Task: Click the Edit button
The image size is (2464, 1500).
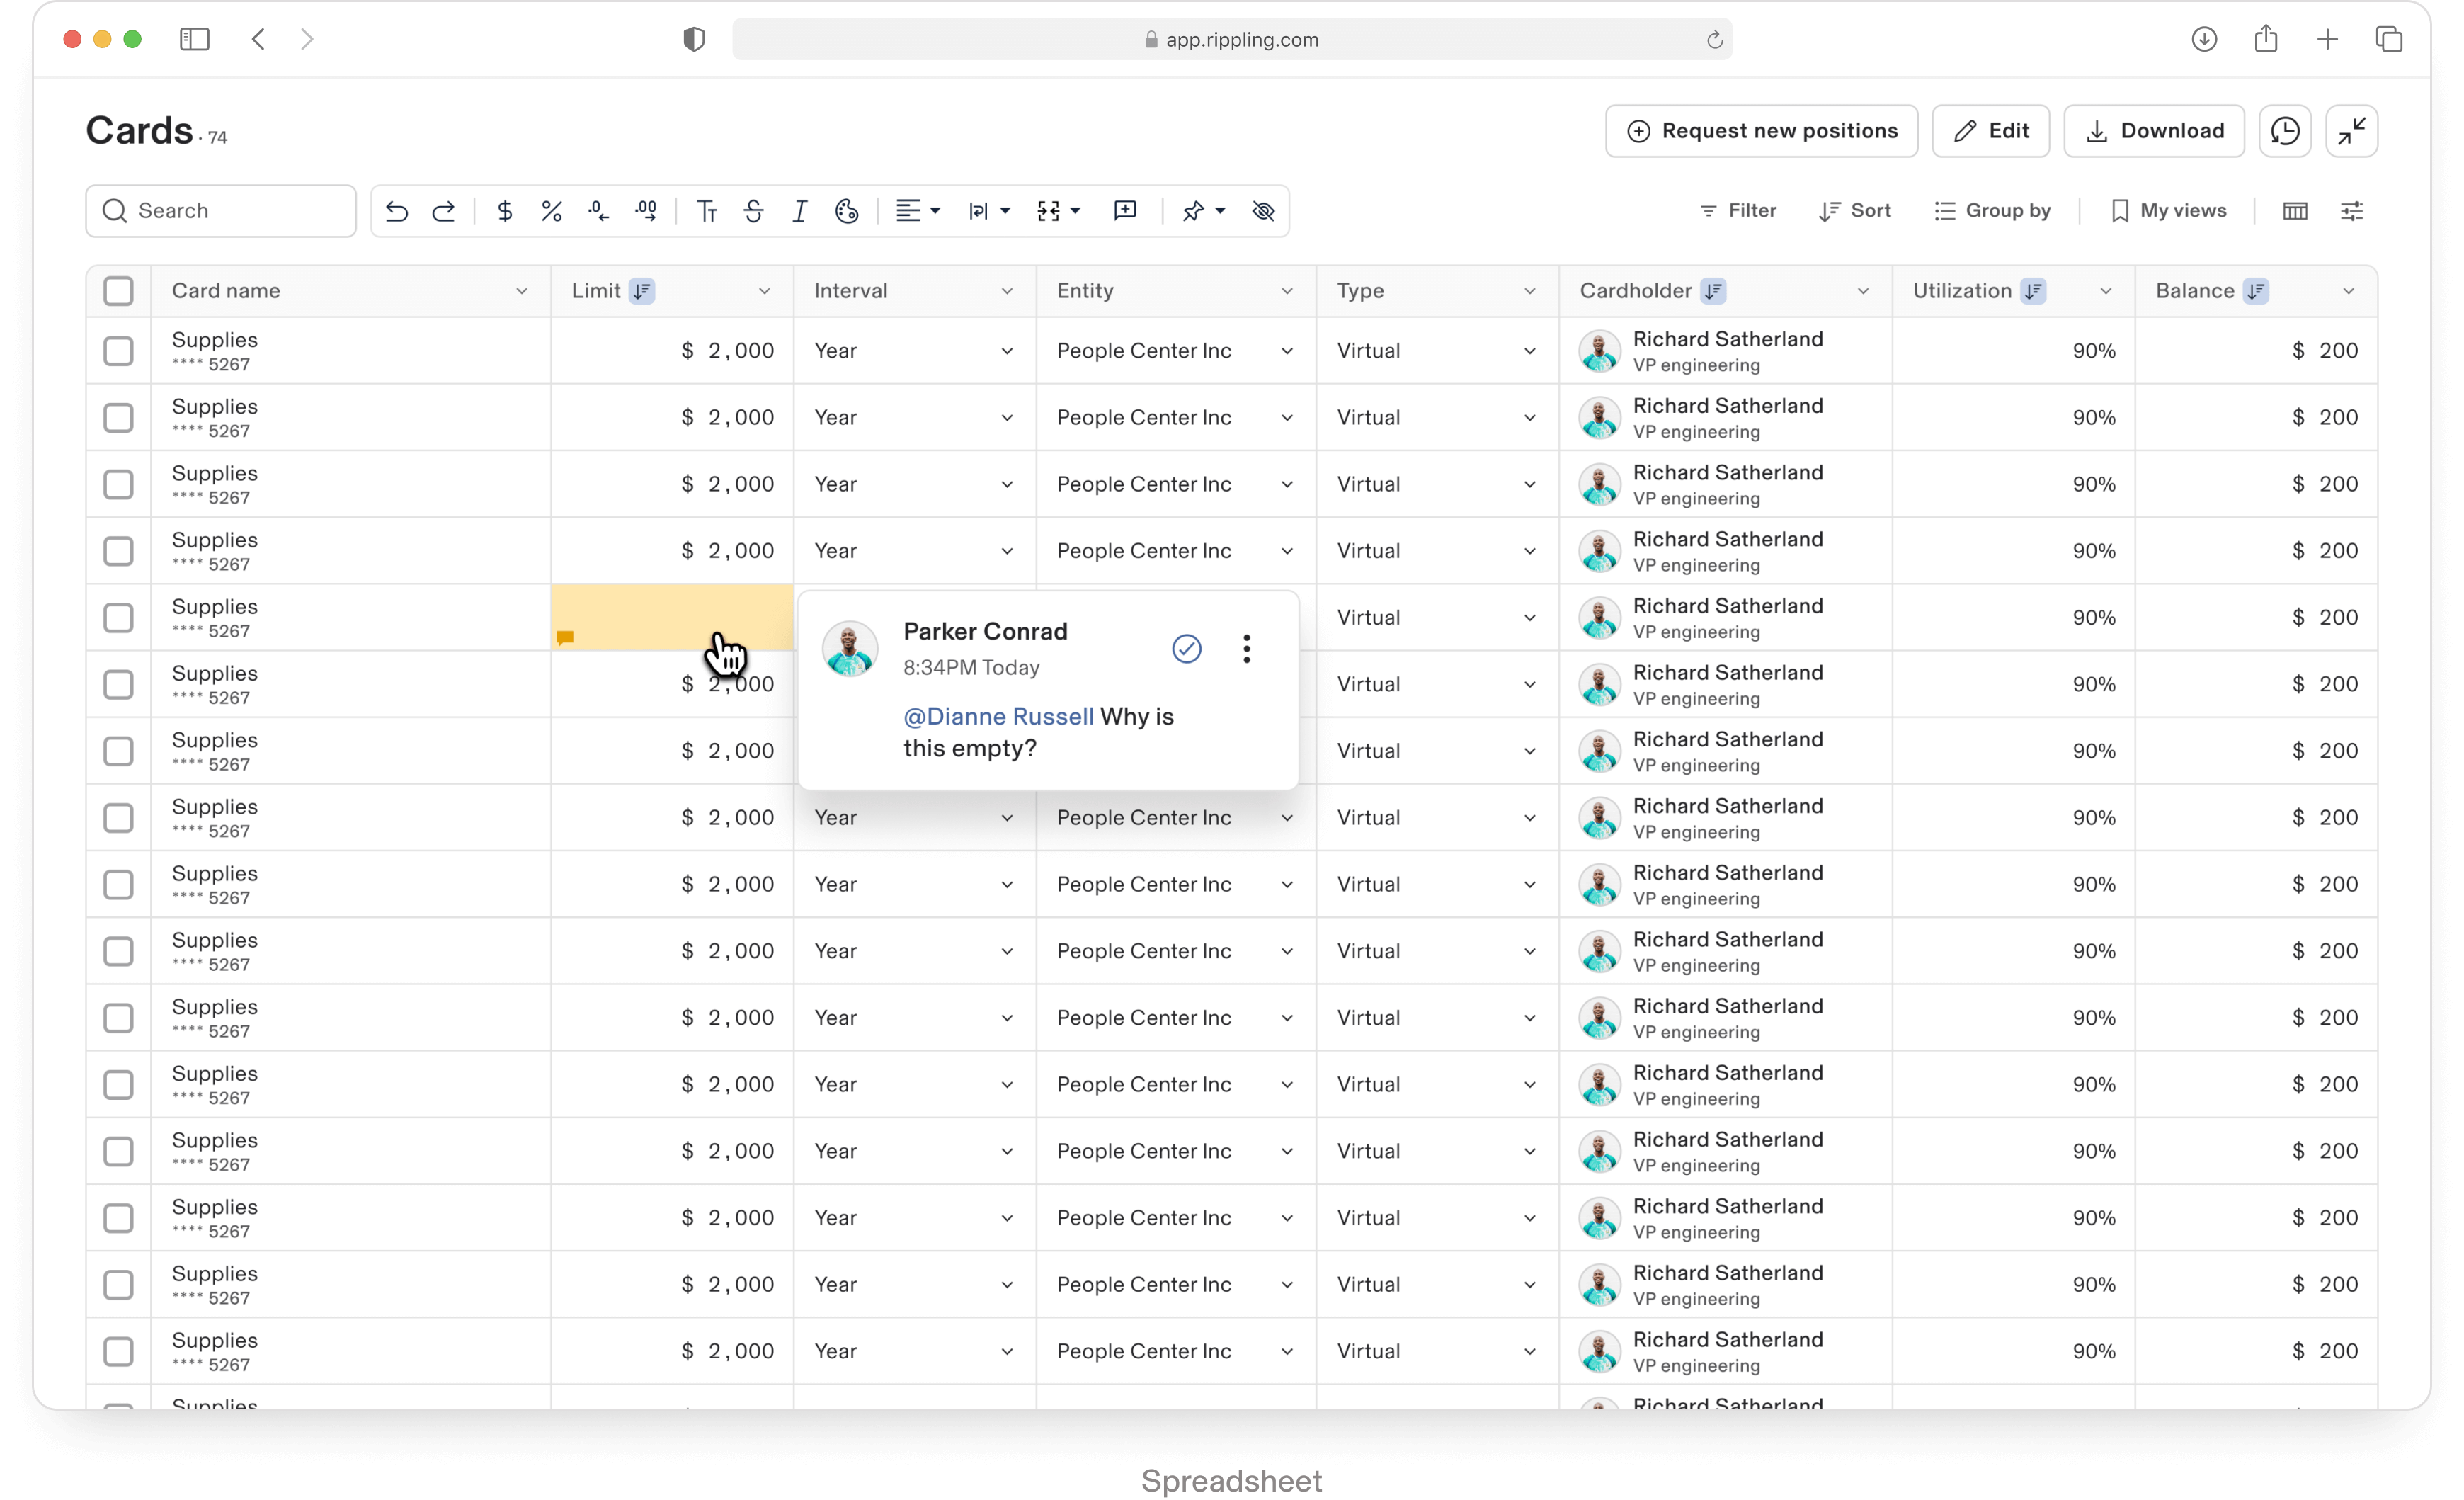Action: [1991, 131]
